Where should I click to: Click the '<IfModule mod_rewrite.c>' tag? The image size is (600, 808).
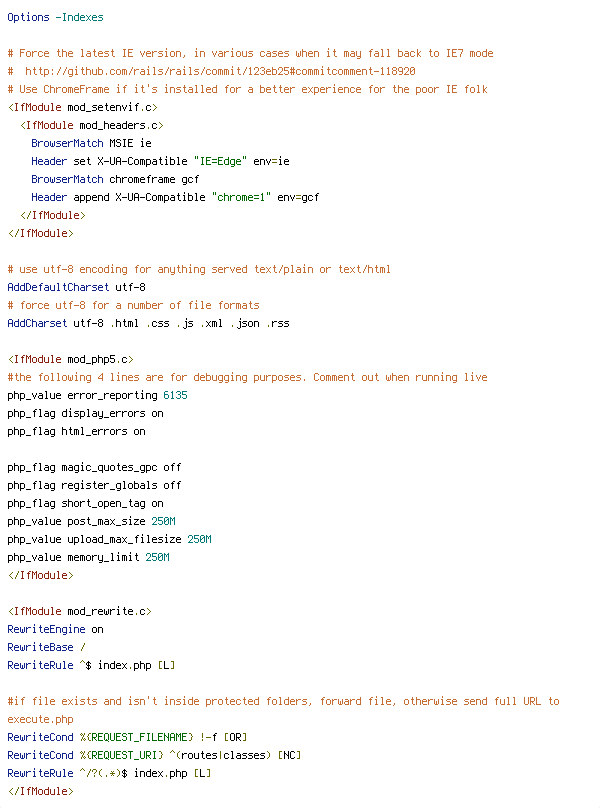click(79, 612)
